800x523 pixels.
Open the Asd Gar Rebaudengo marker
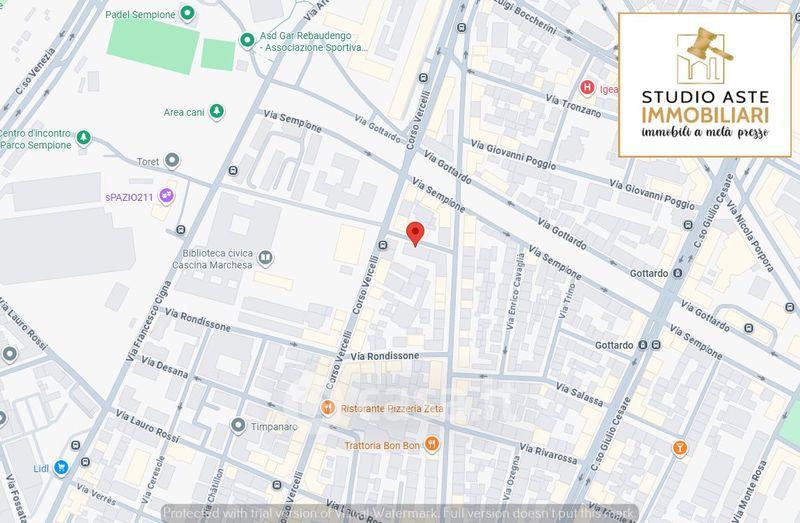tap(246, 40)
